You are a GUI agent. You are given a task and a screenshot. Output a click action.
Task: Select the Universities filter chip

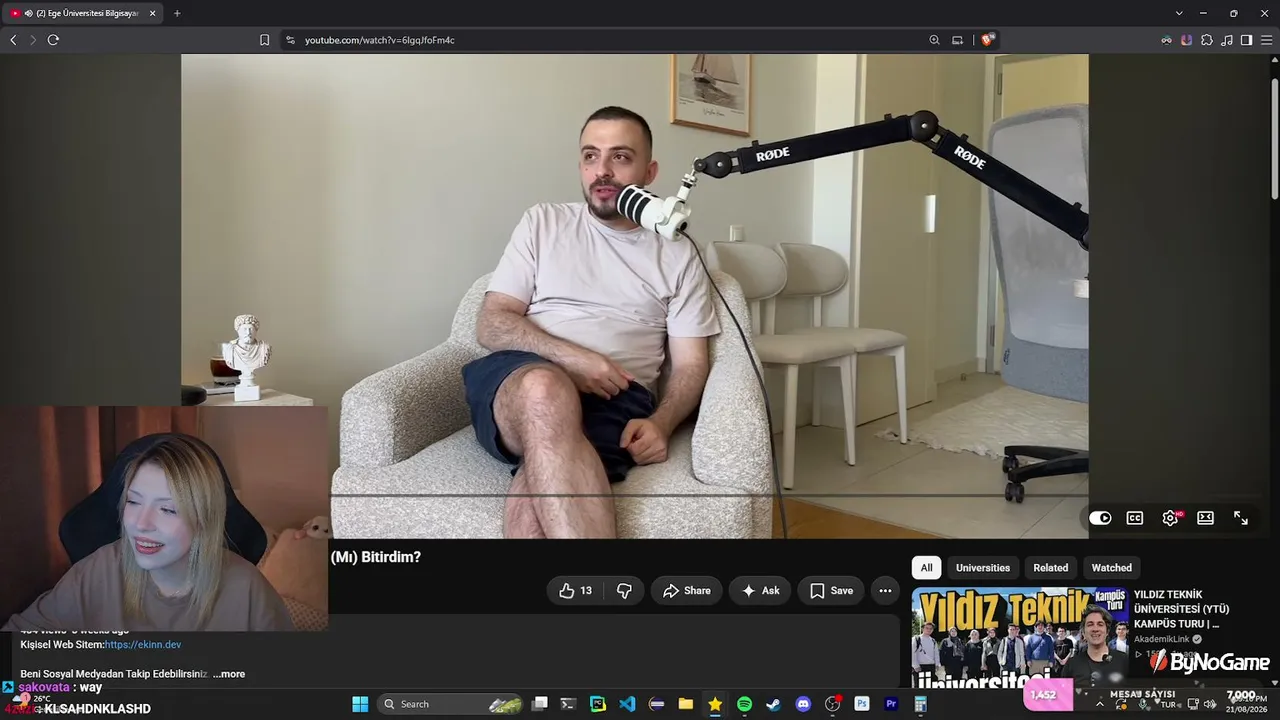[x=983, y=568]
